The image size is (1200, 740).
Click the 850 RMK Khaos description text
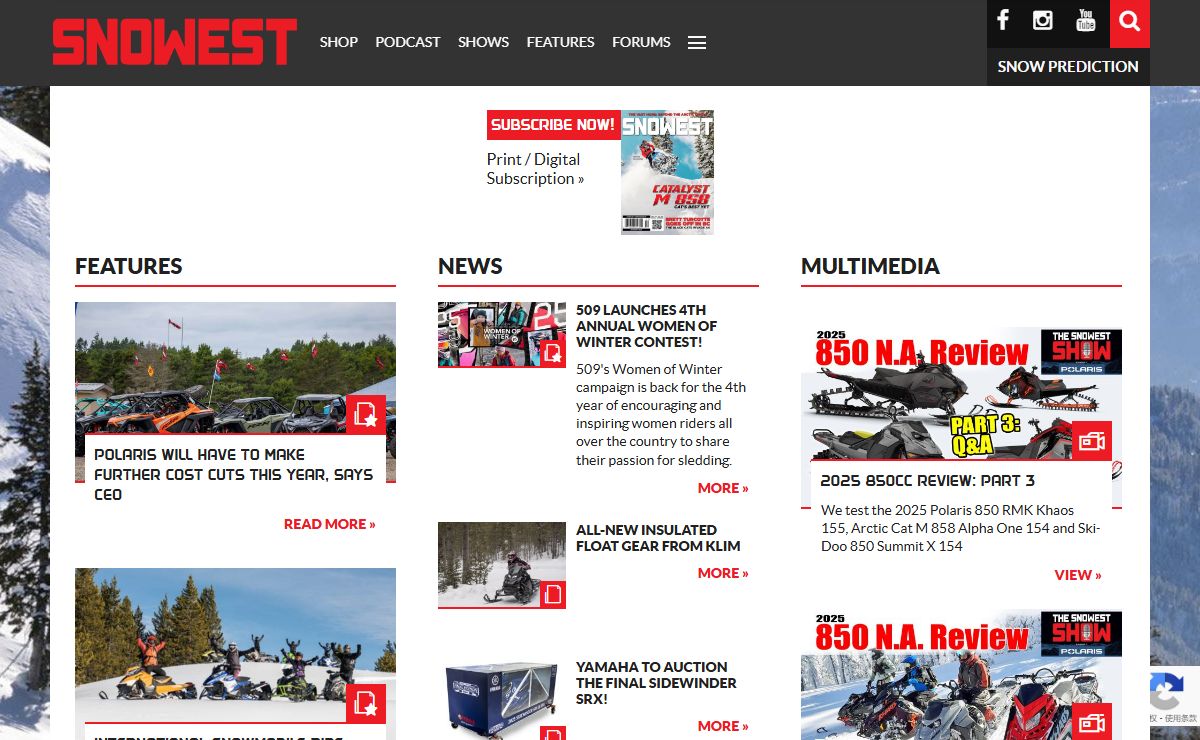click(x=961, y=528)
